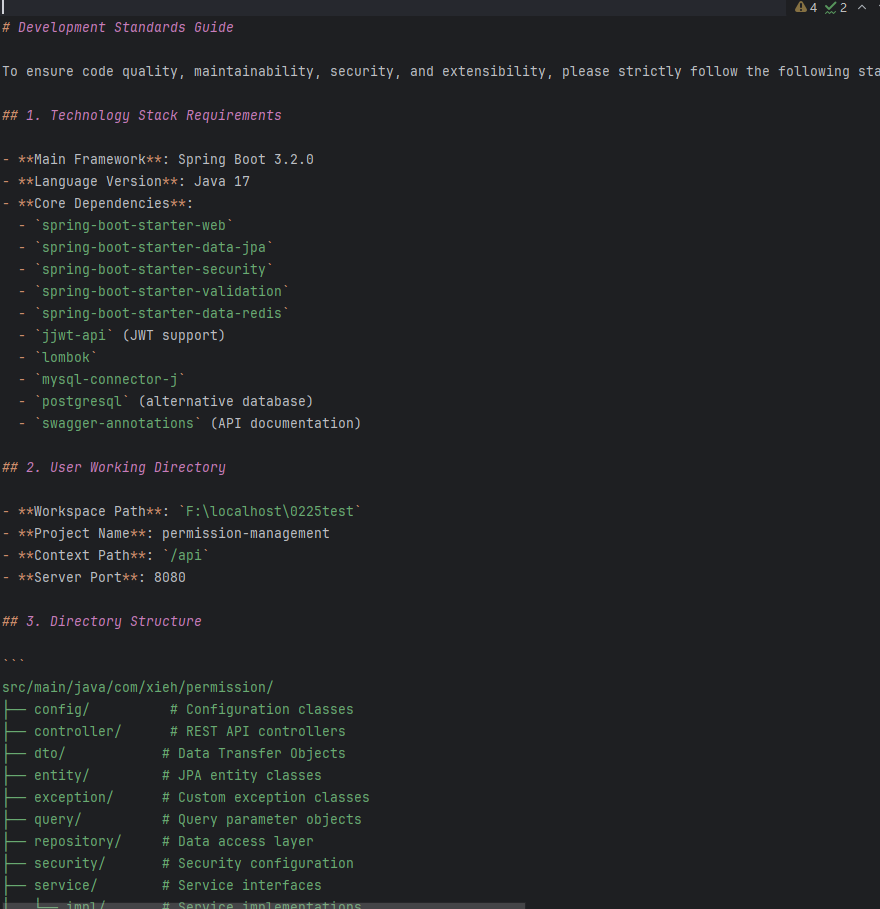Viewport: 880px width, 909px height.
Task: Click the spring-boot-starter-security entry
Action: 153,270
